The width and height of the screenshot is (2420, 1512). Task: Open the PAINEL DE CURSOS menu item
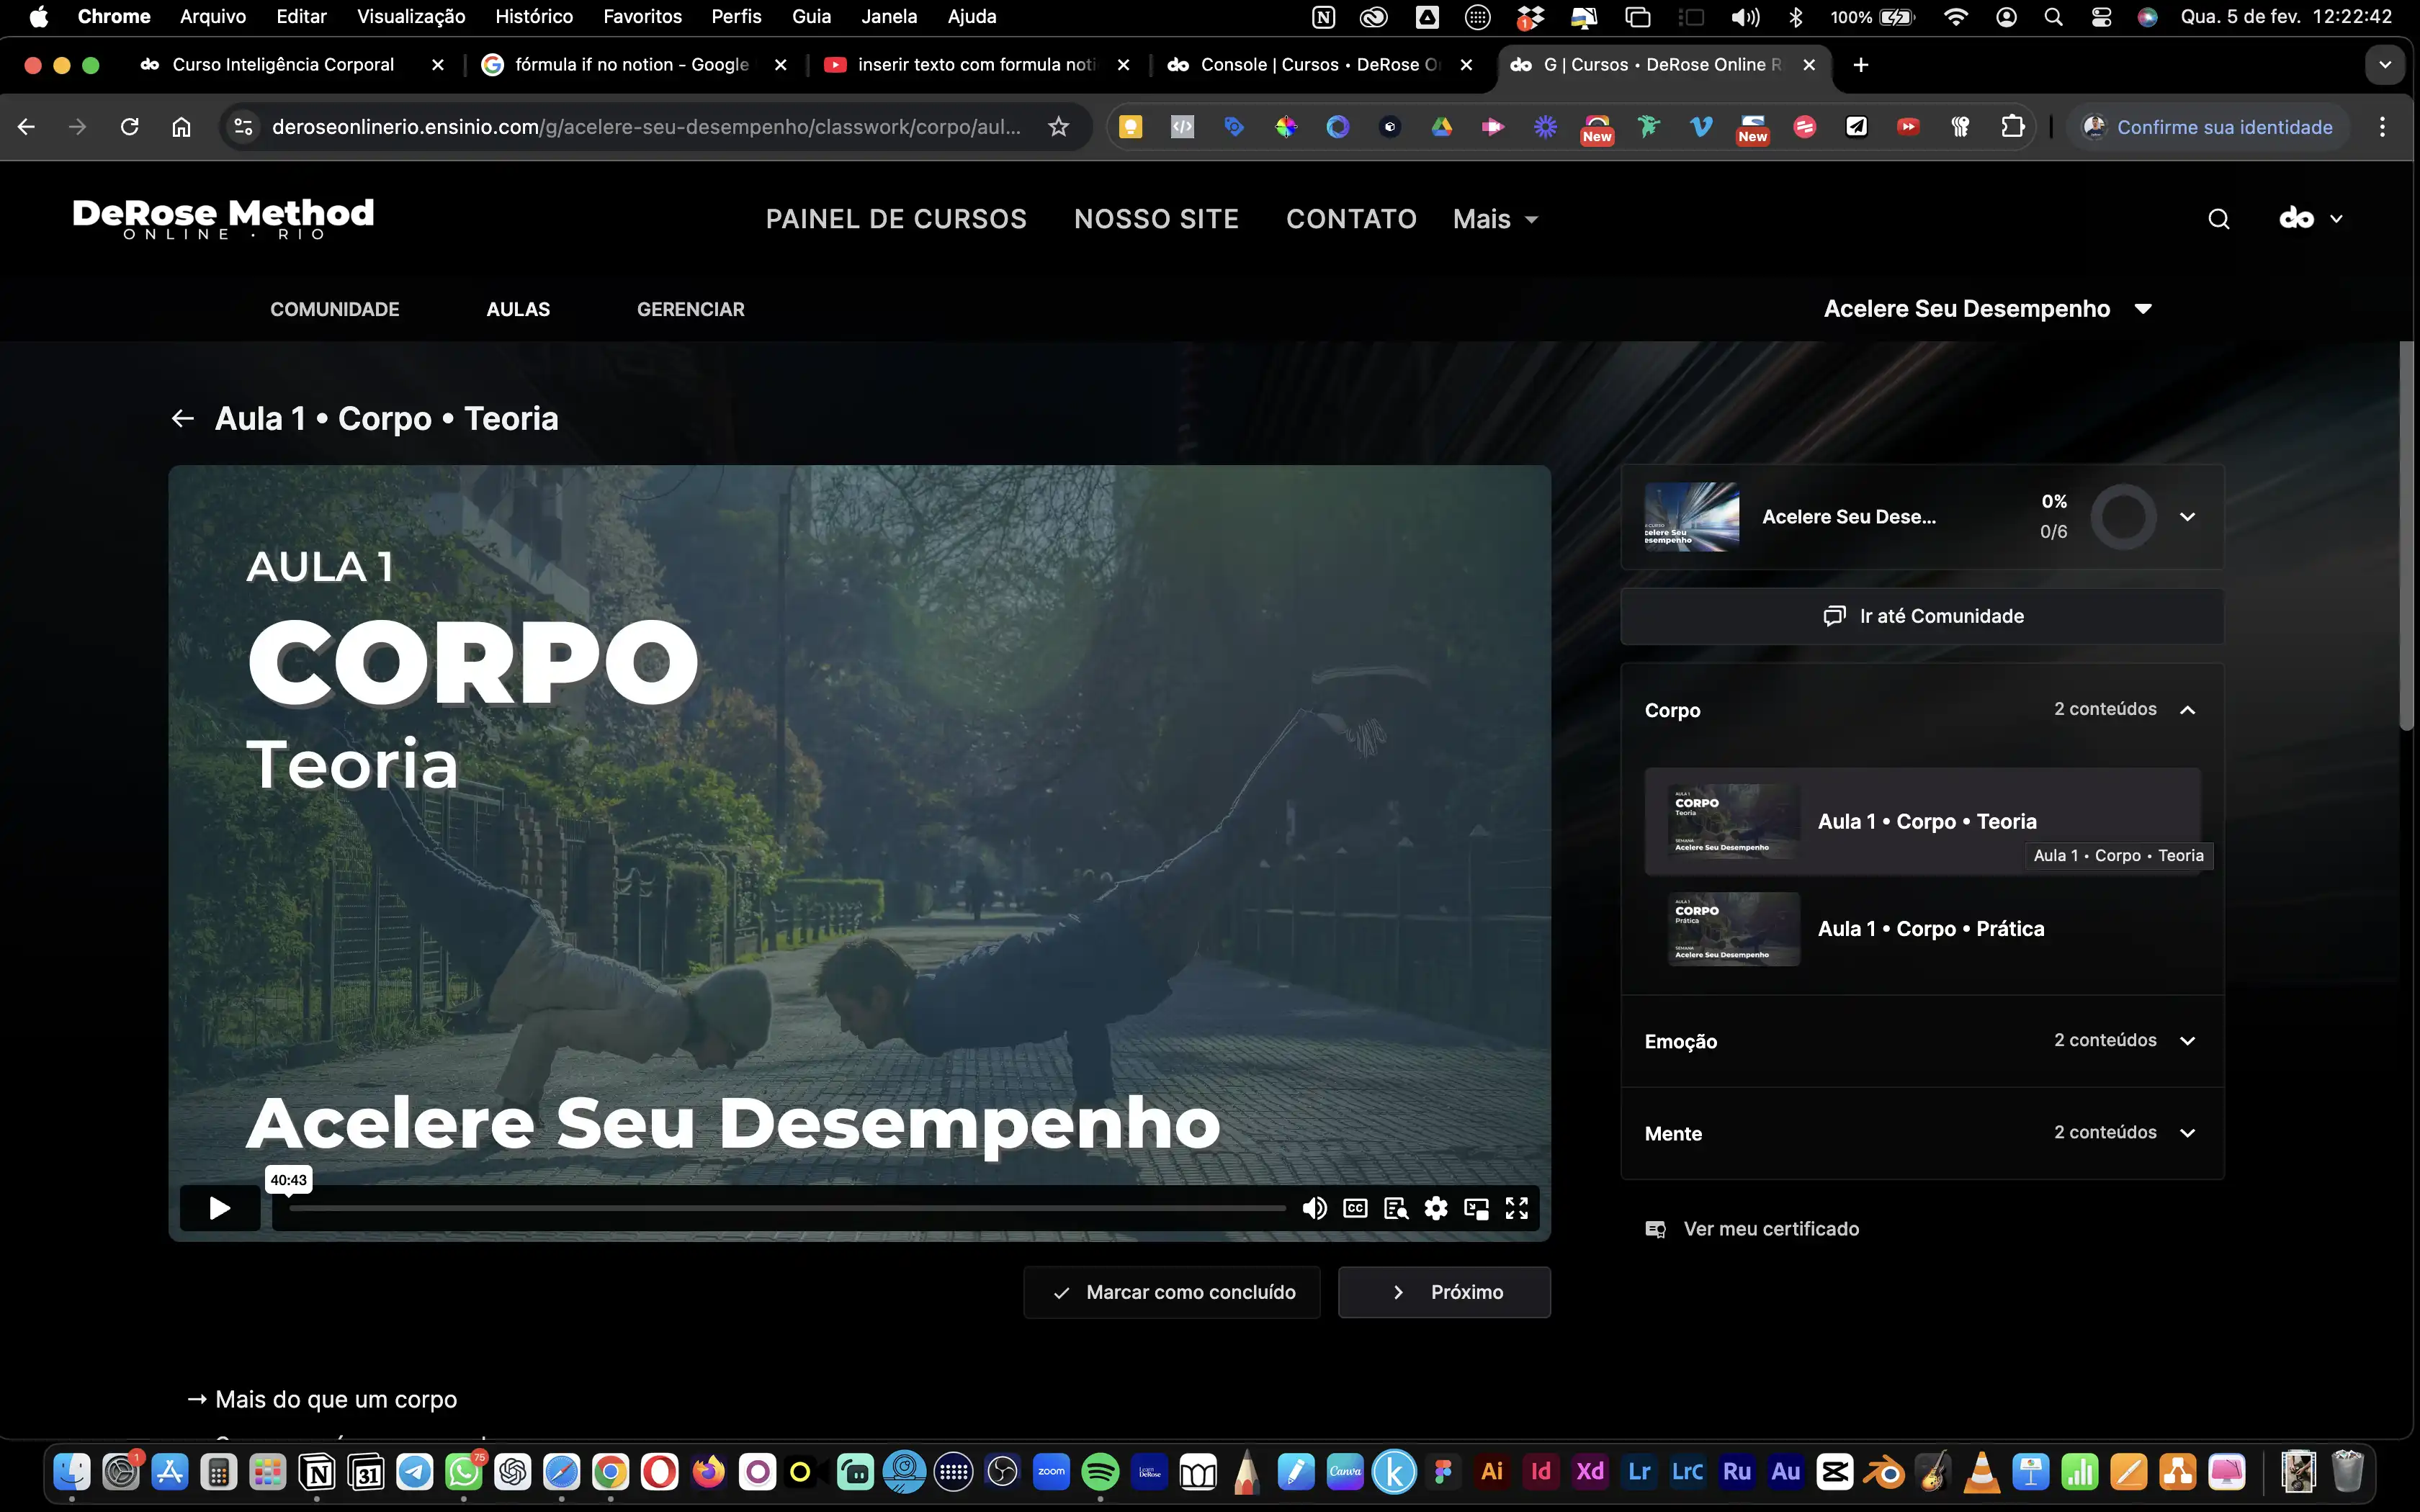click(x=896, y=219)
